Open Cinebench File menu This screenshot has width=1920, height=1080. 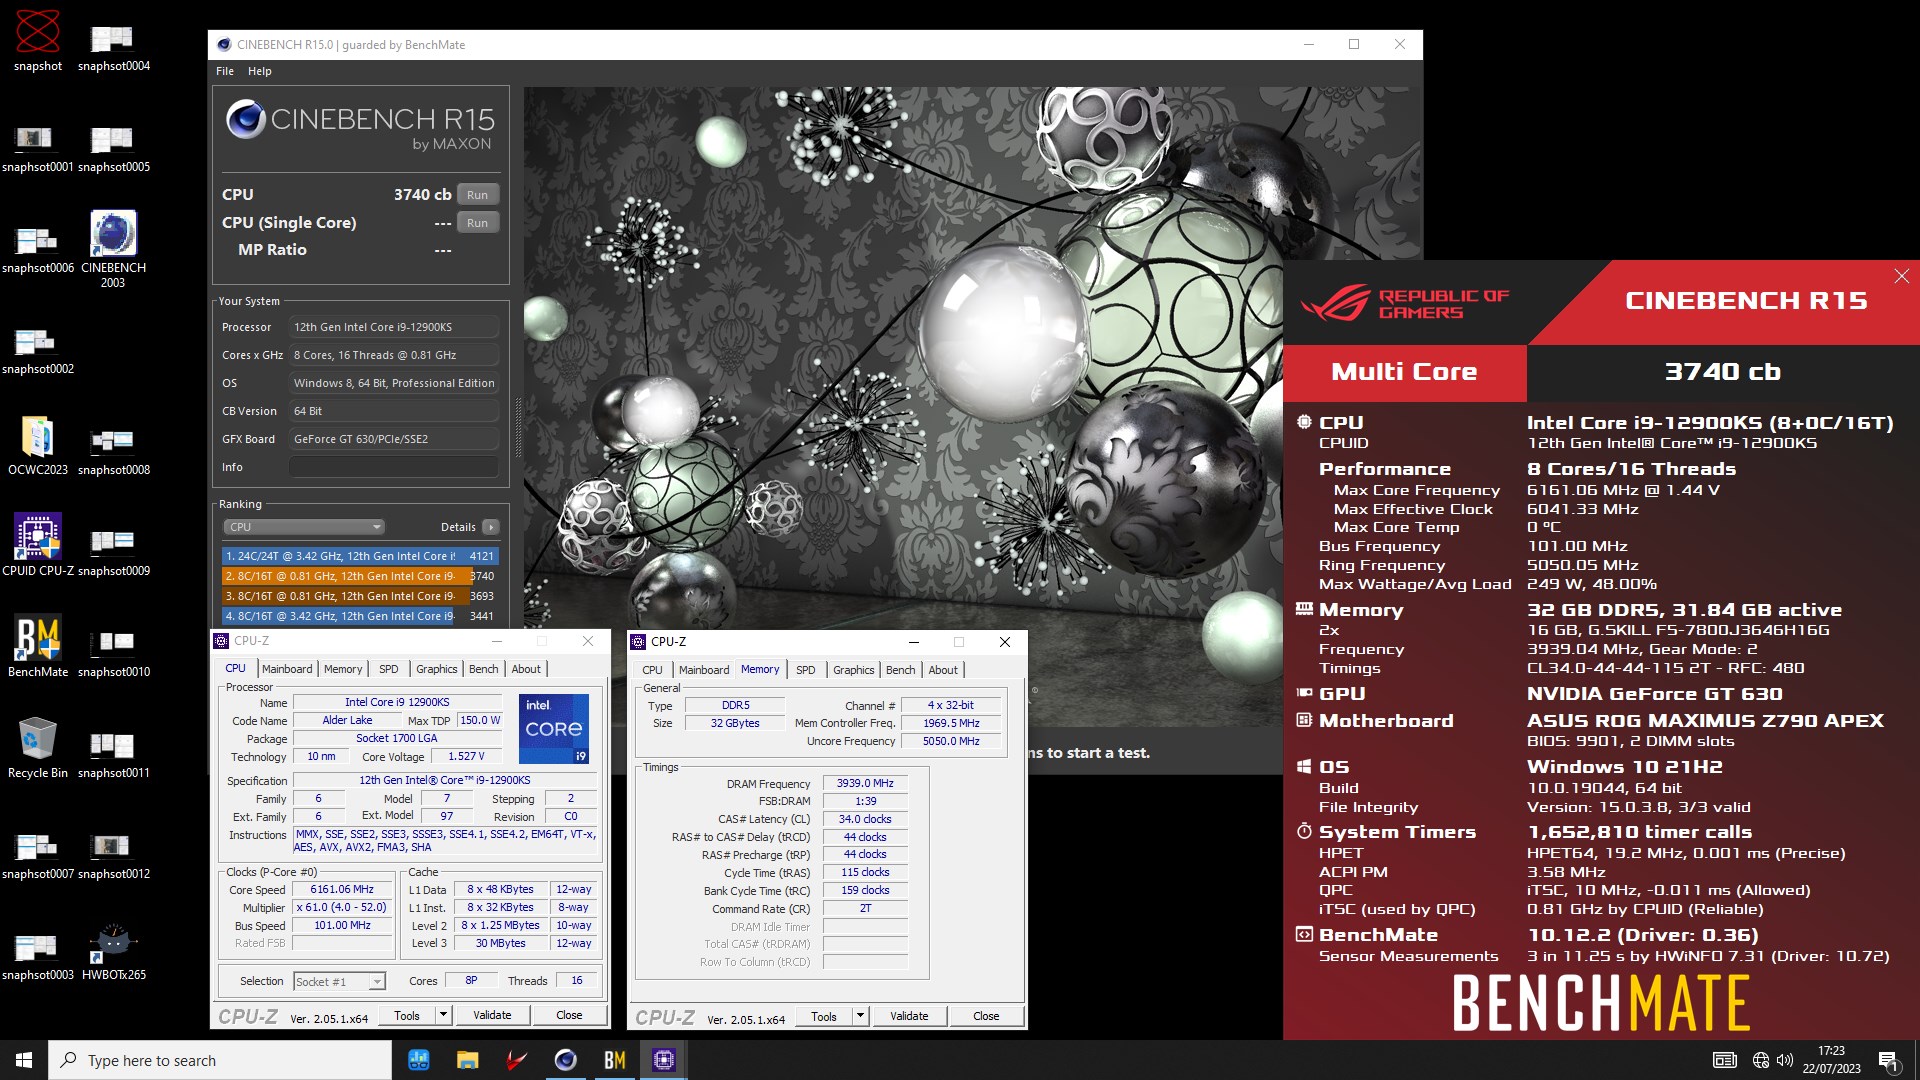pyautogui.click(x=225, y=71)
